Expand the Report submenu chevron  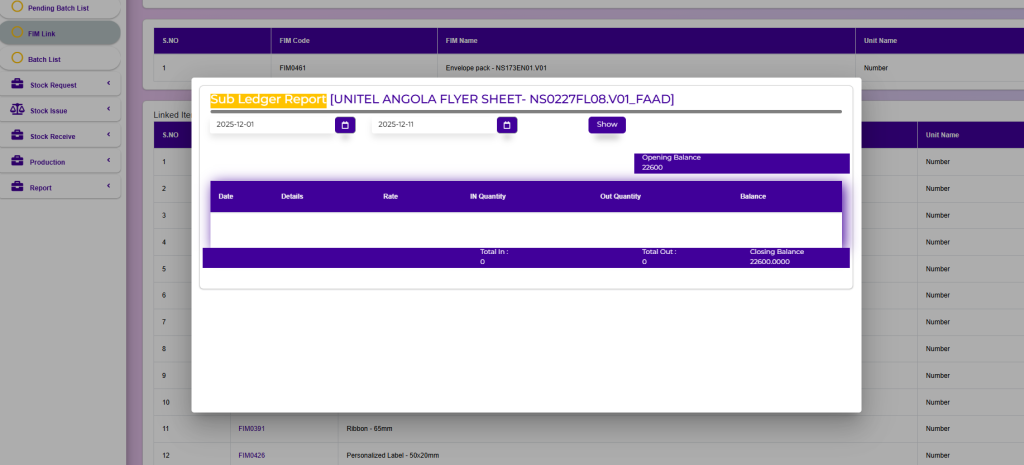(x=108, y=187)
